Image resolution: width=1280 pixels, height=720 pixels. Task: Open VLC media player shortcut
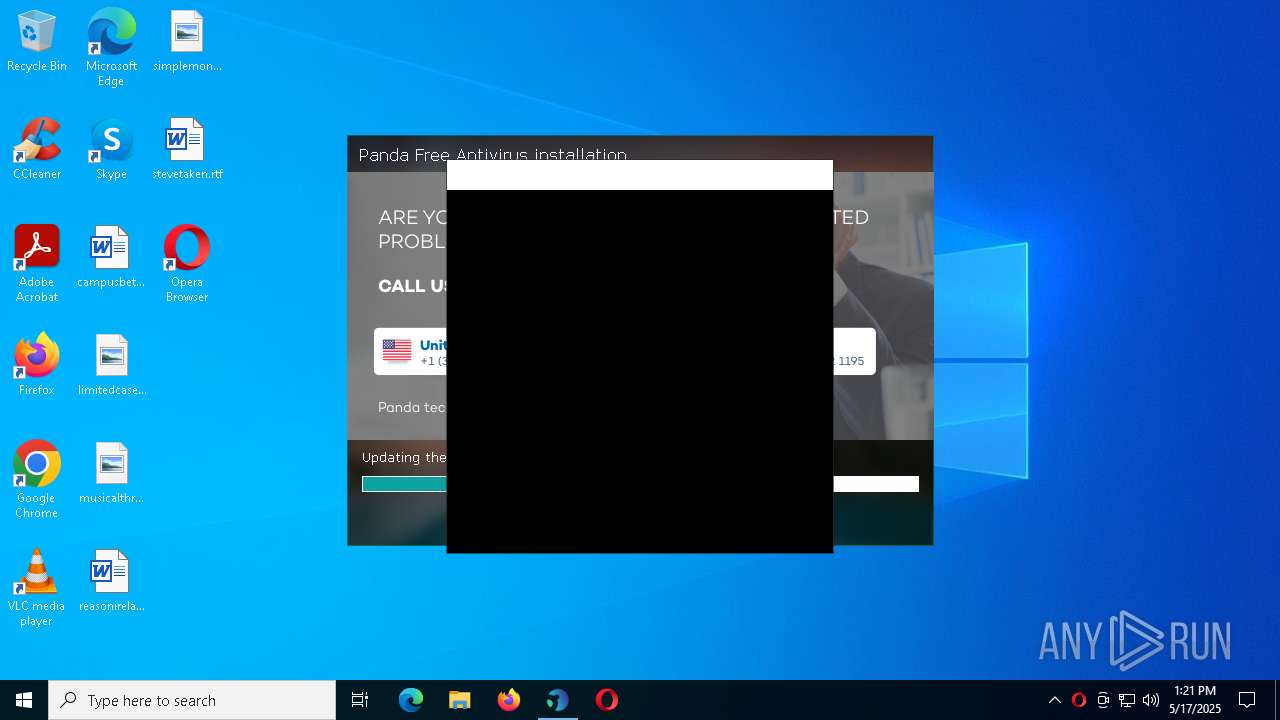coord(37,588)
